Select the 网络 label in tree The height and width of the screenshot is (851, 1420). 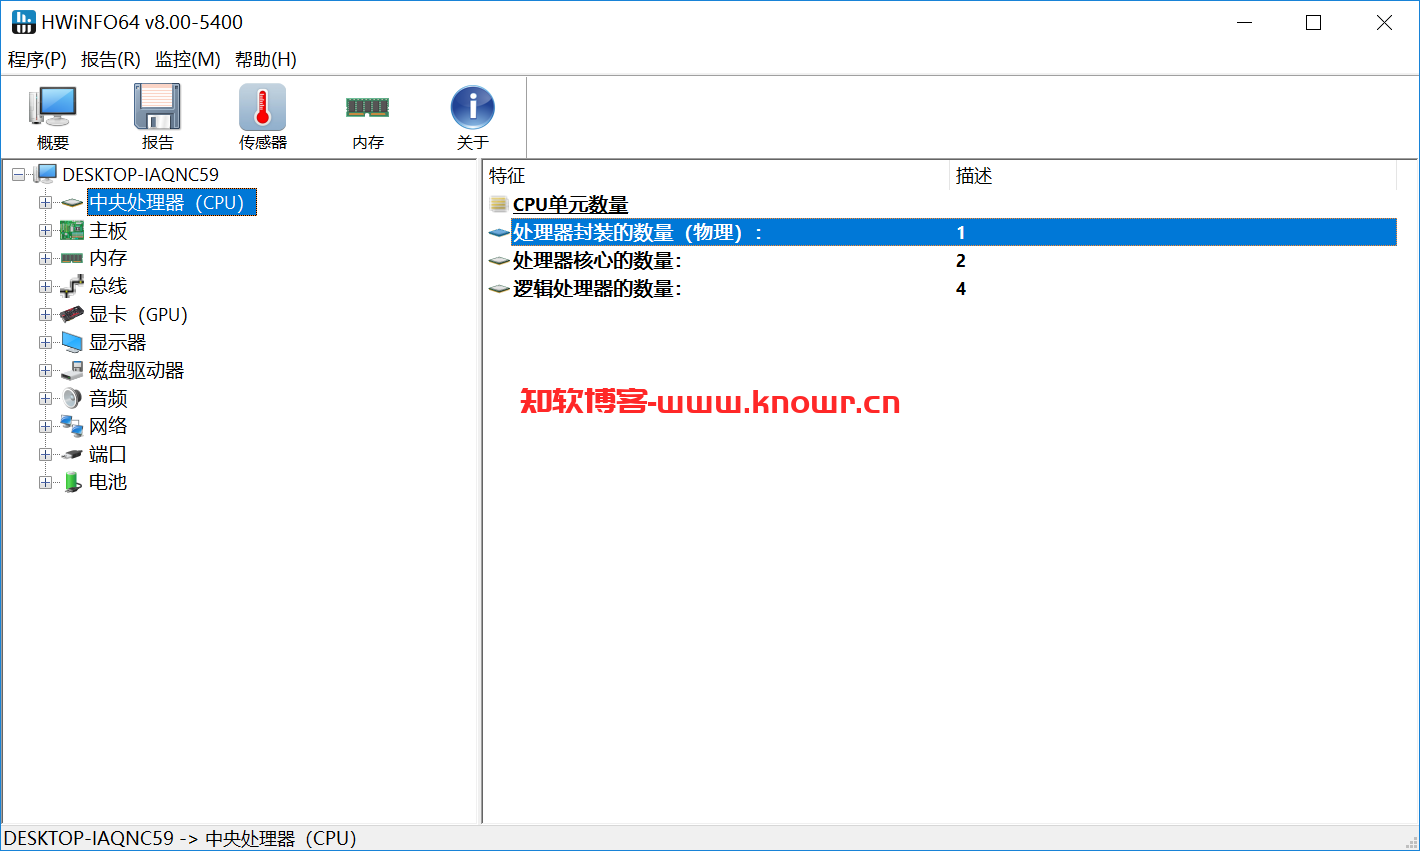coord(108,426)
